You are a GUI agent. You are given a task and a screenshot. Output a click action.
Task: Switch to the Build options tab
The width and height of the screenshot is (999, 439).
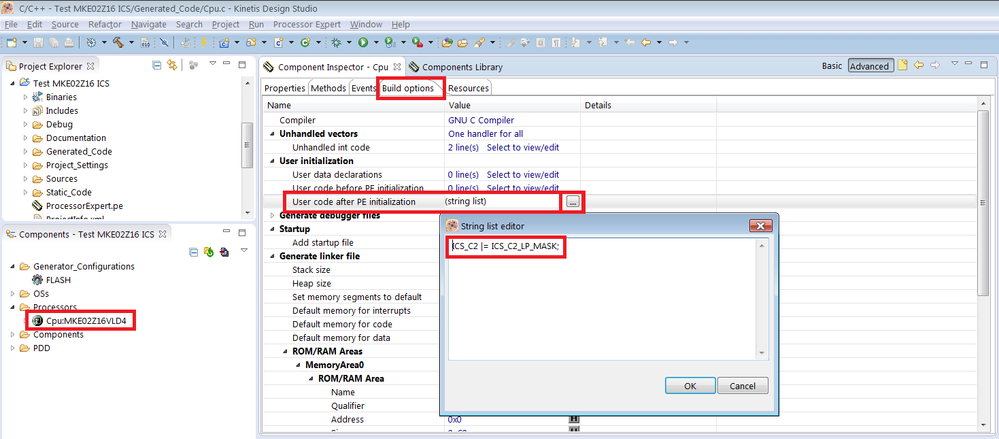tap(408, 88)
